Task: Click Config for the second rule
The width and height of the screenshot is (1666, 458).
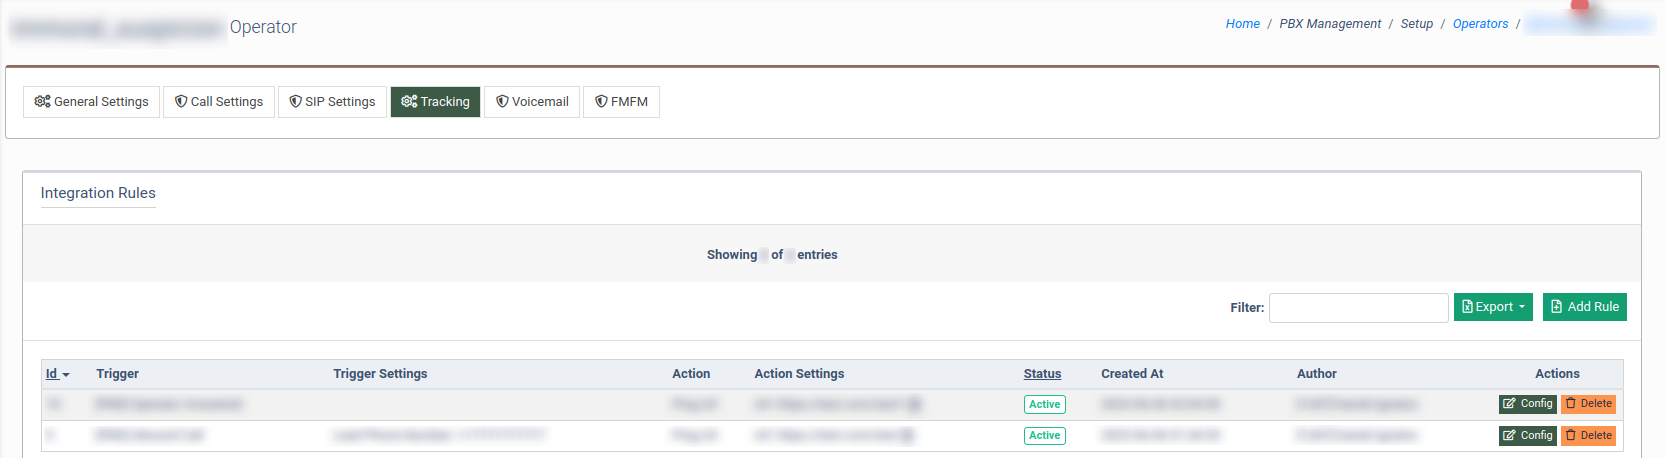Action: tap(1527, 436)
